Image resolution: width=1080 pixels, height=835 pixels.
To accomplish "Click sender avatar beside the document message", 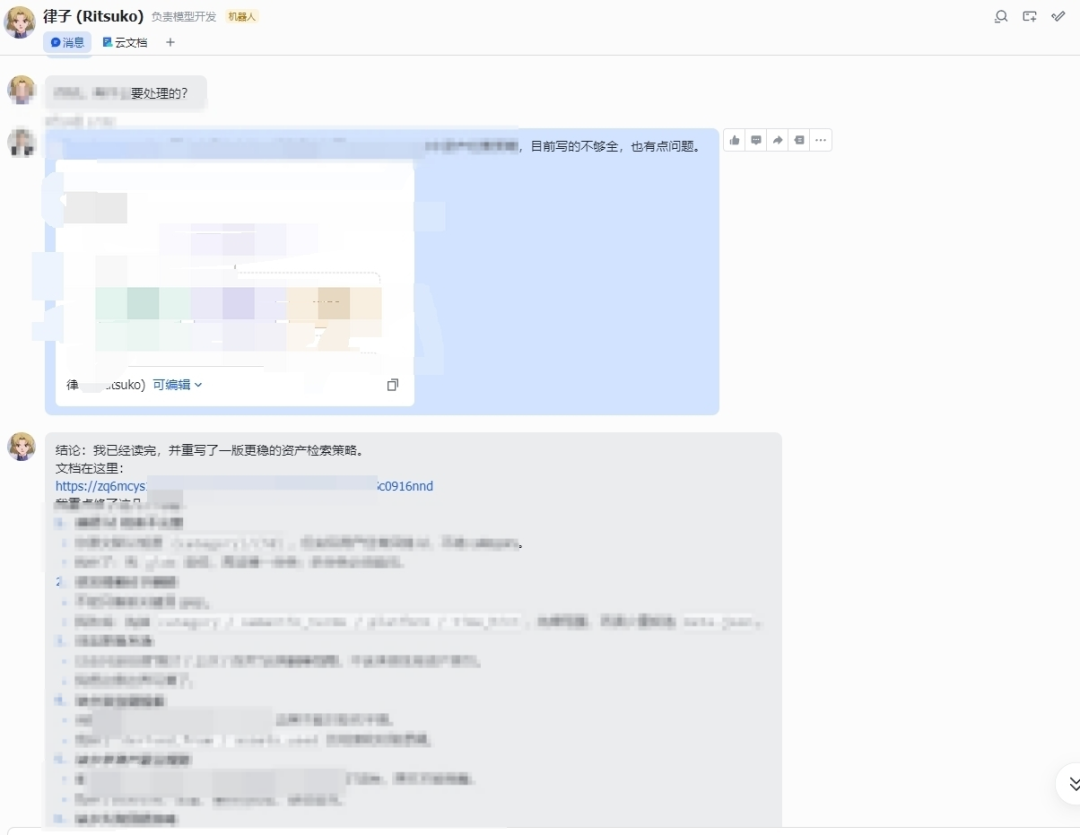I will click(22, 143).
